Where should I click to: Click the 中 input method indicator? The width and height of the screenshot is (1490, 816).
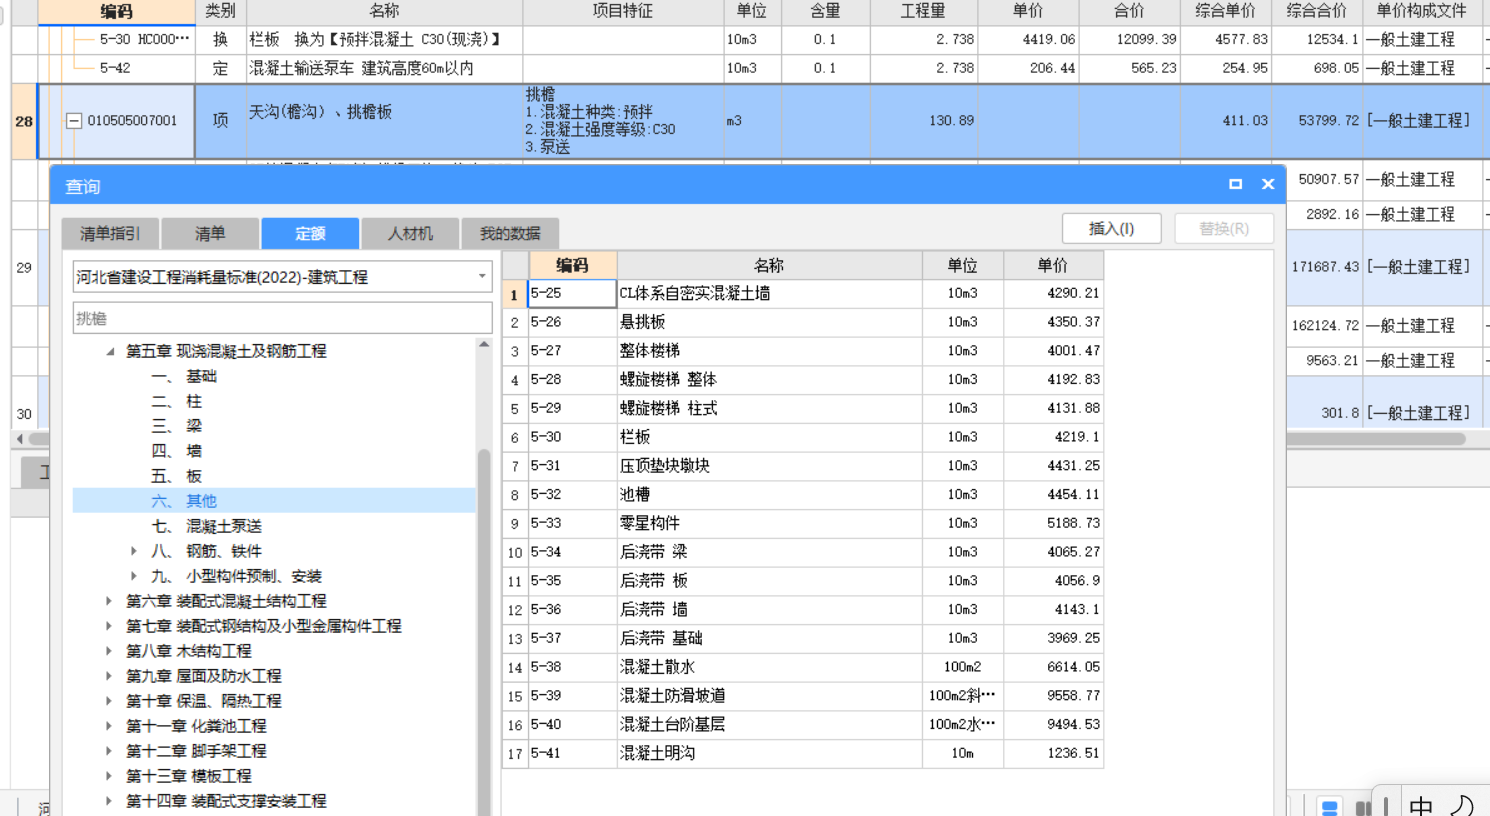1420,805
